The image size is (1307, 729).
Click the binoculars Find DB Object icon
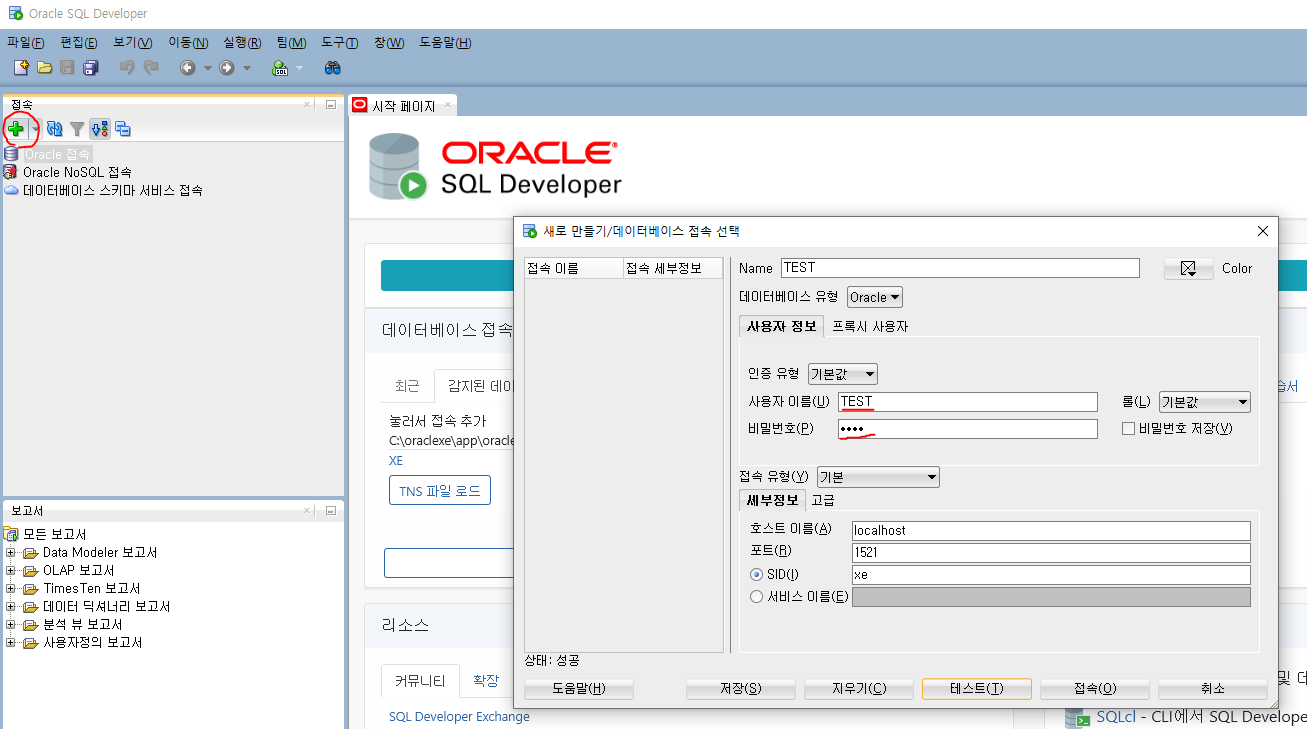(x=333, y=68)
